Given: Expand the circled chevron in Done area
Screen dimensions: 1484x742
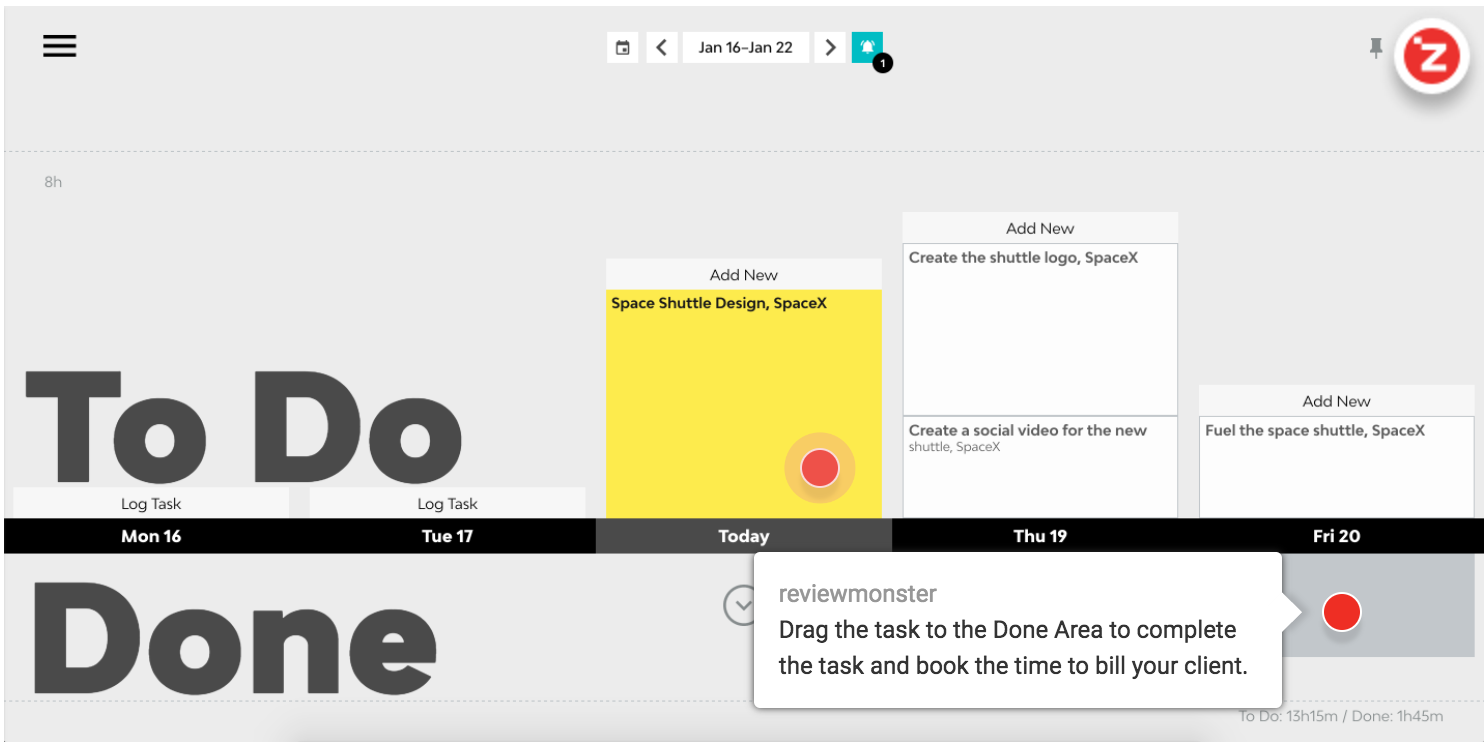Looking at the screenshot, I should pos(741,605).
